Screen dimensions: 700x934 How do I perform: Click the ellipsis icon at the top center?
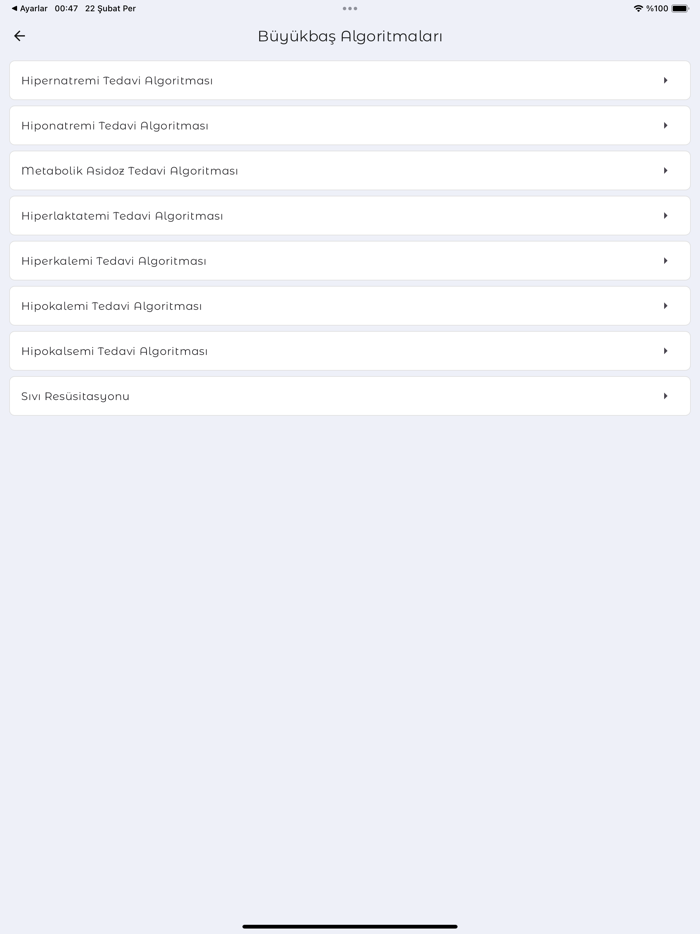[350, 8]
